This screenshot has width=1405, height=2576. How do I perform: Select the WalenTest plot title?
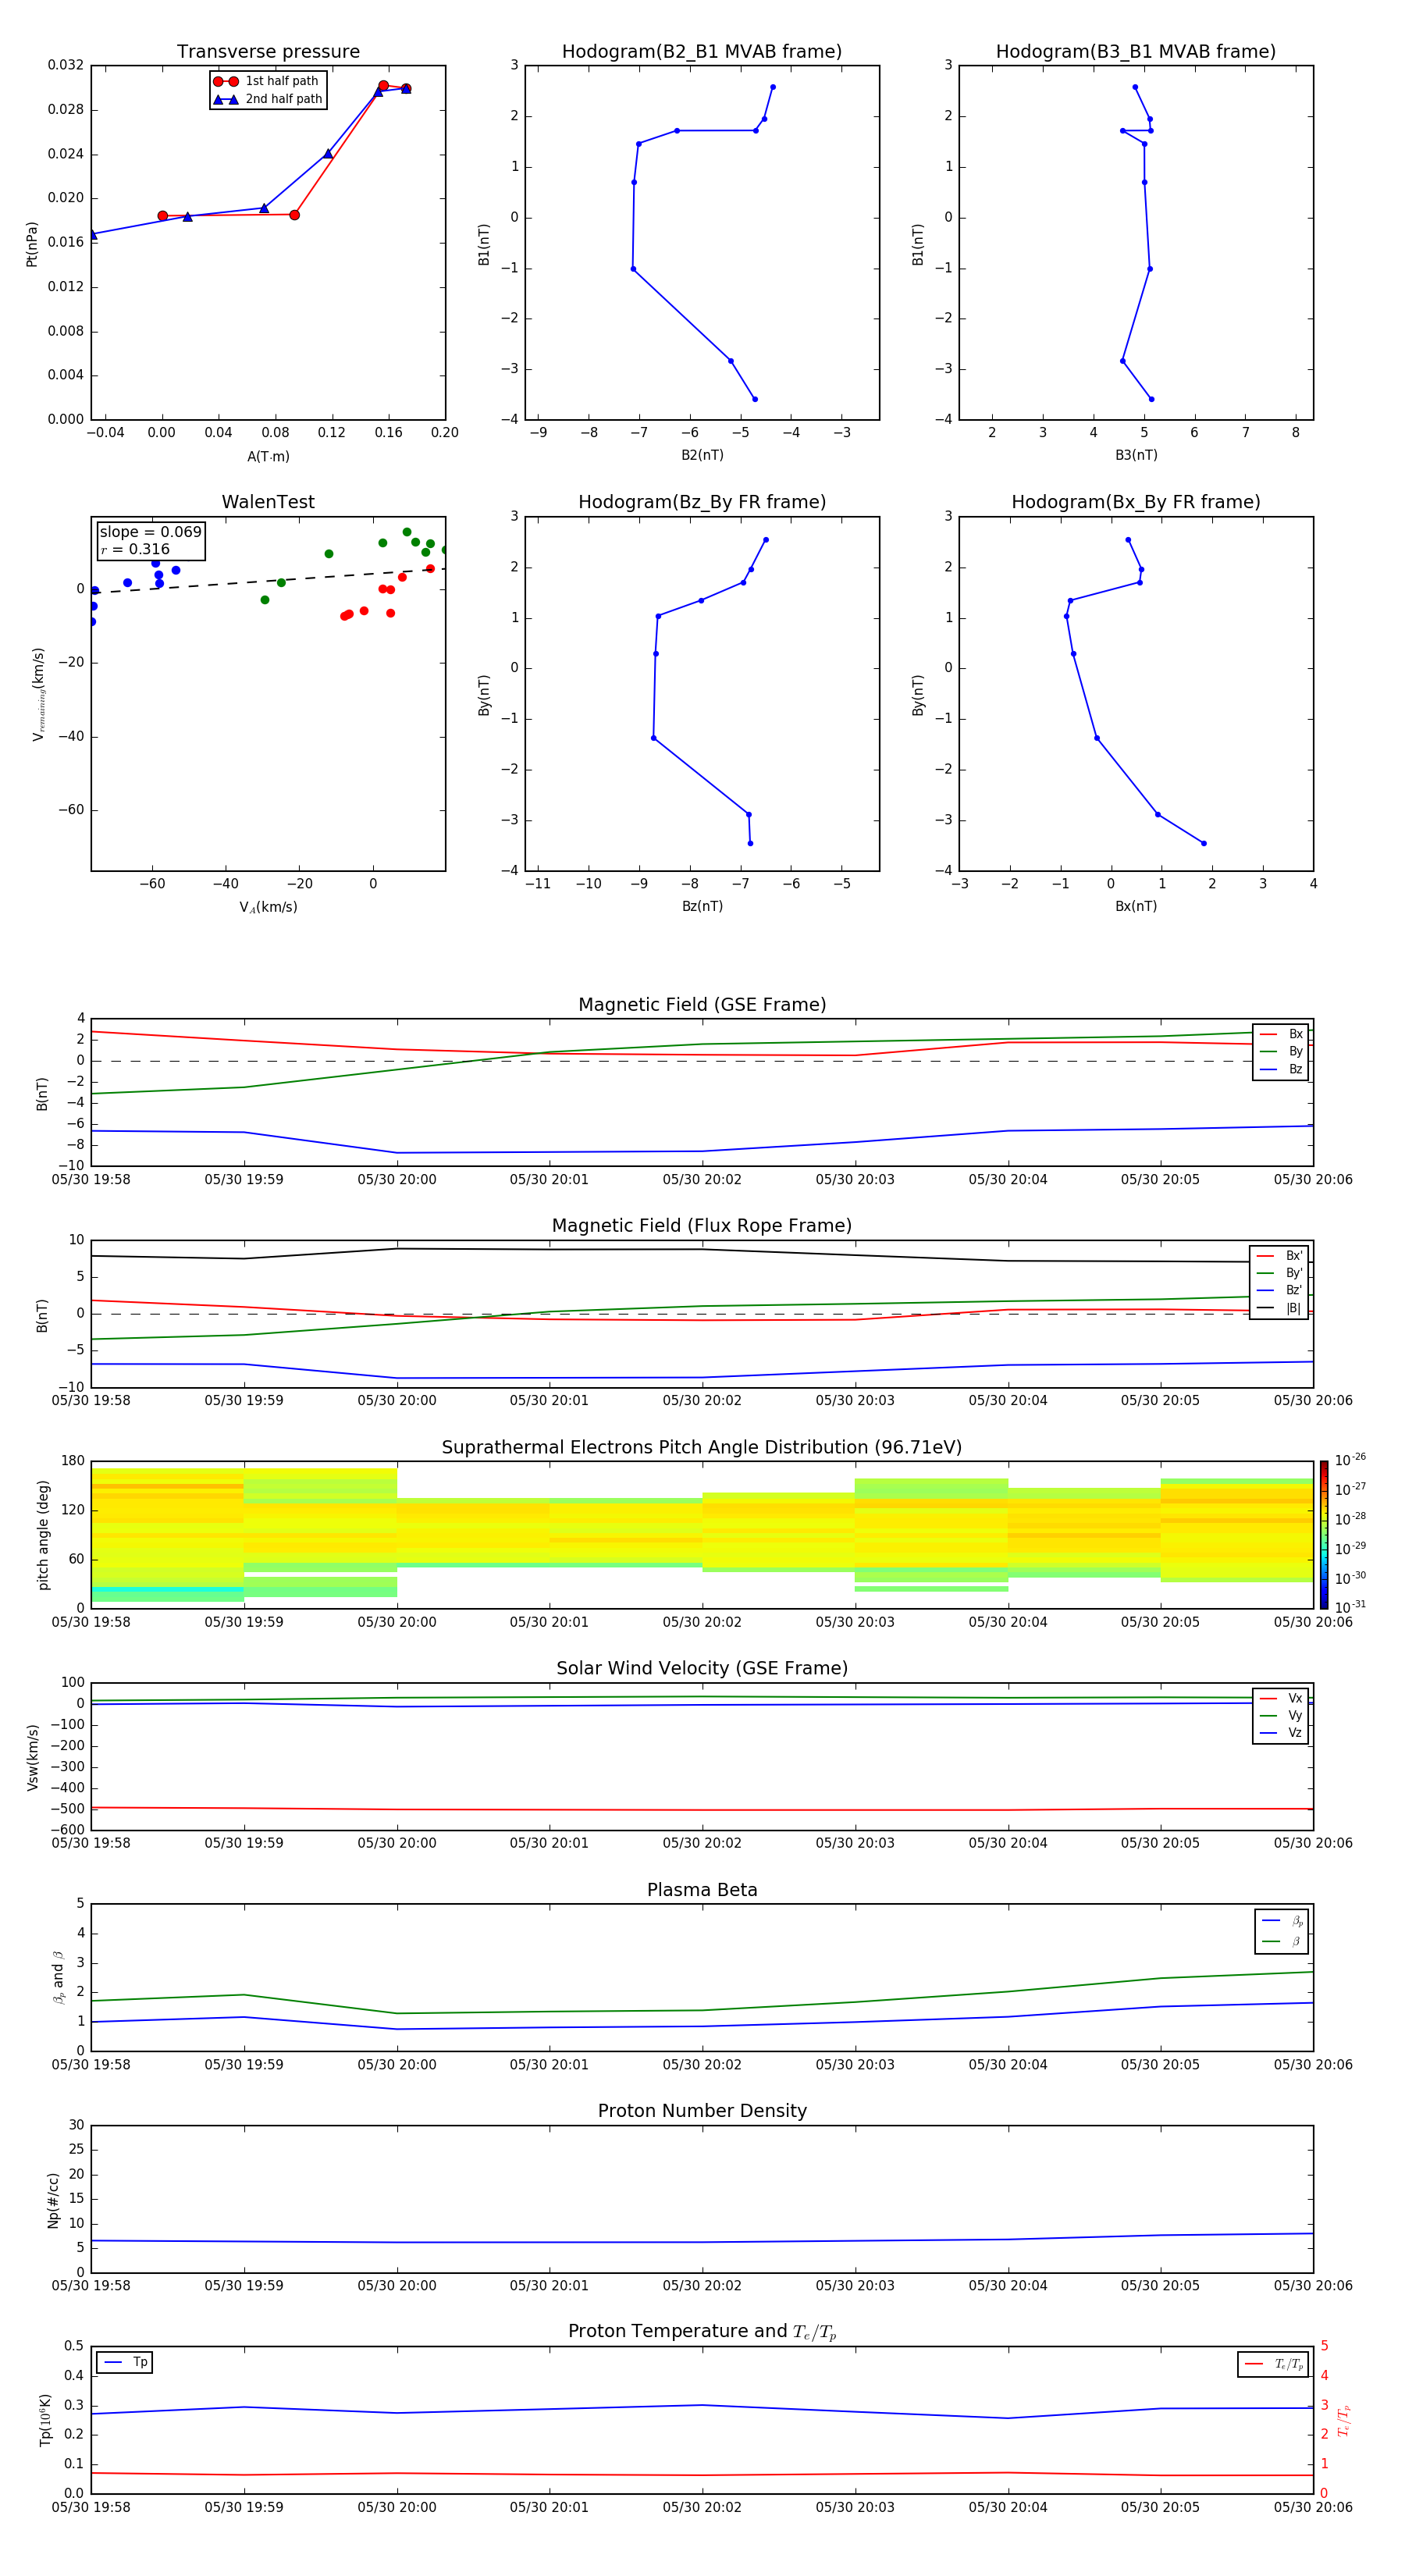click(268, 502)
